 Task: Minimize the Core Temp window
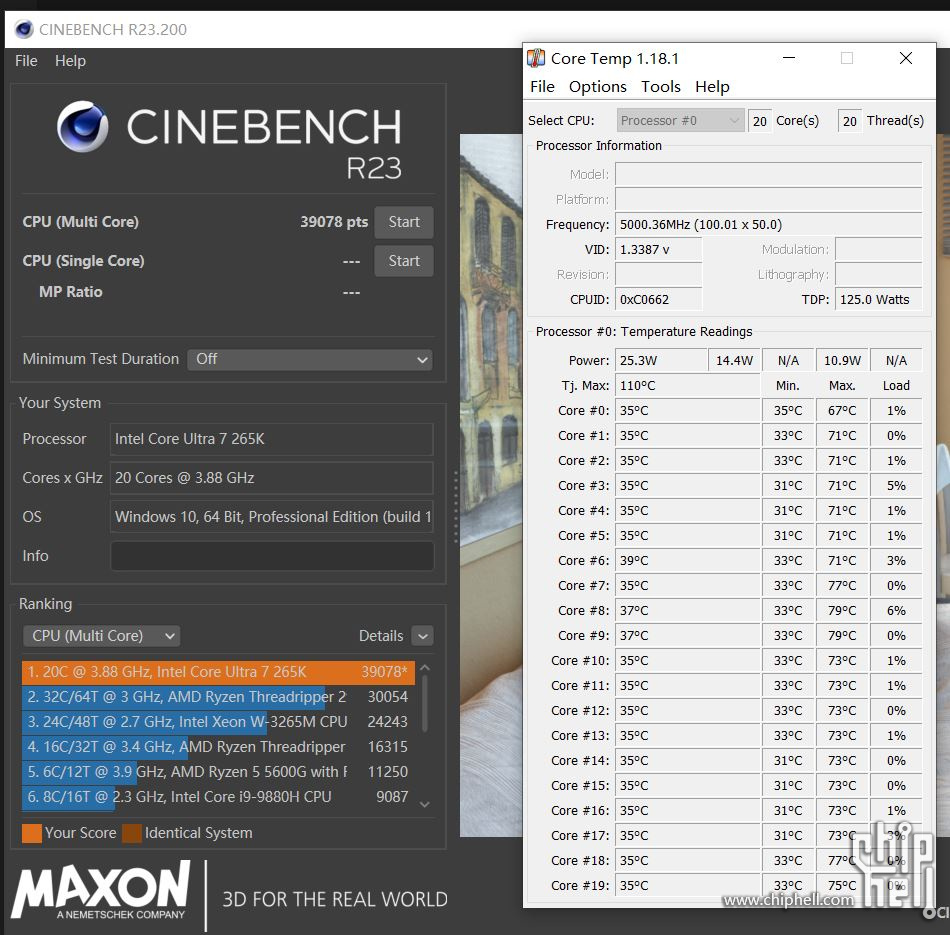click(x=789, y=58)
